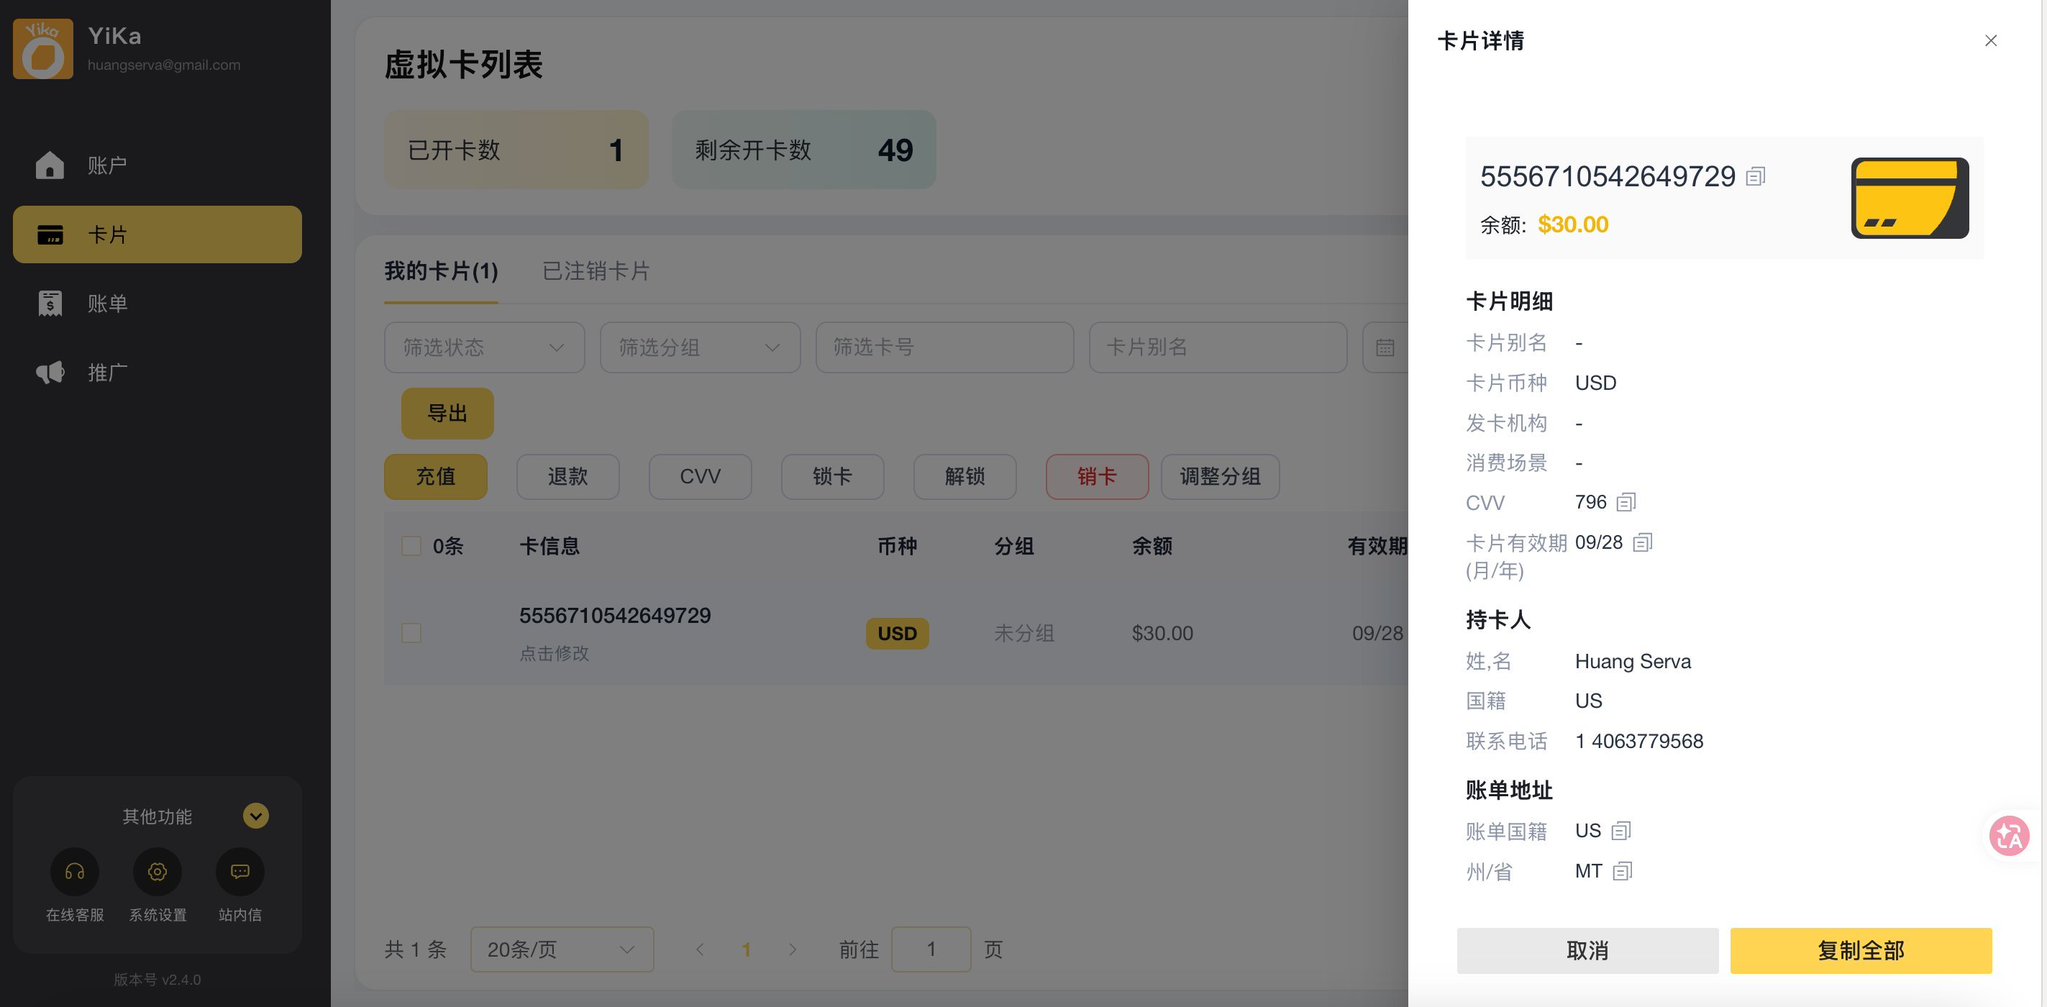Go to previous page arrow
2047x1007 pixels.
[x=700, y=949]
